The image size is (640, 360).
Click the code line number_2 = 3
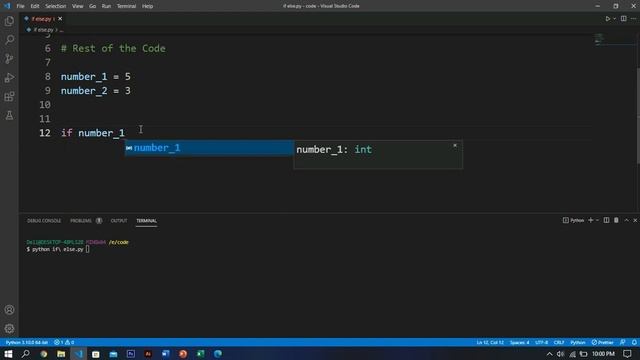[x=96, y=91]
